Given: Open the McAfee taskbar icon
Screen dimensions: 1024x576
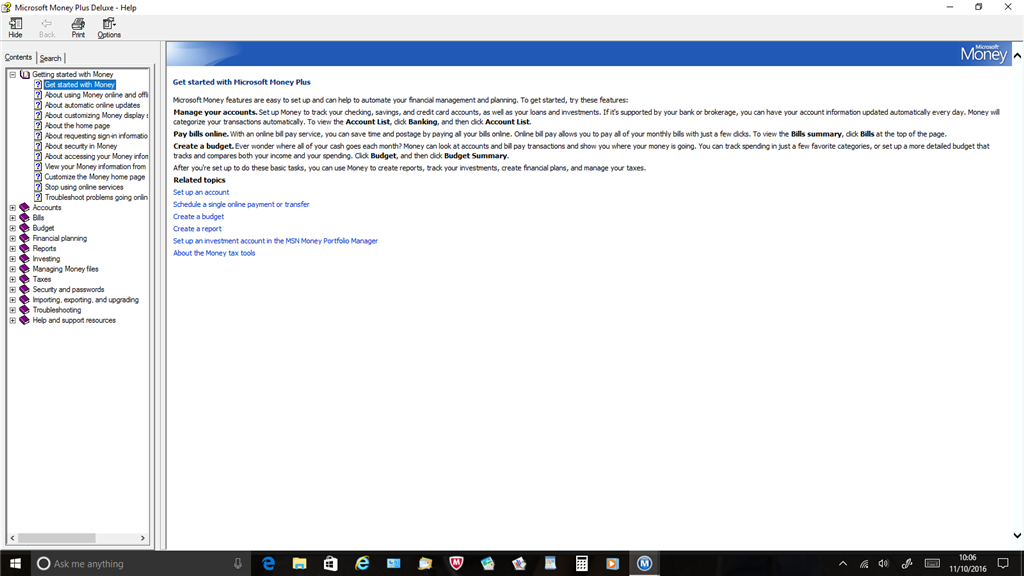Looking at the screenshot, I should pos(456,563).
